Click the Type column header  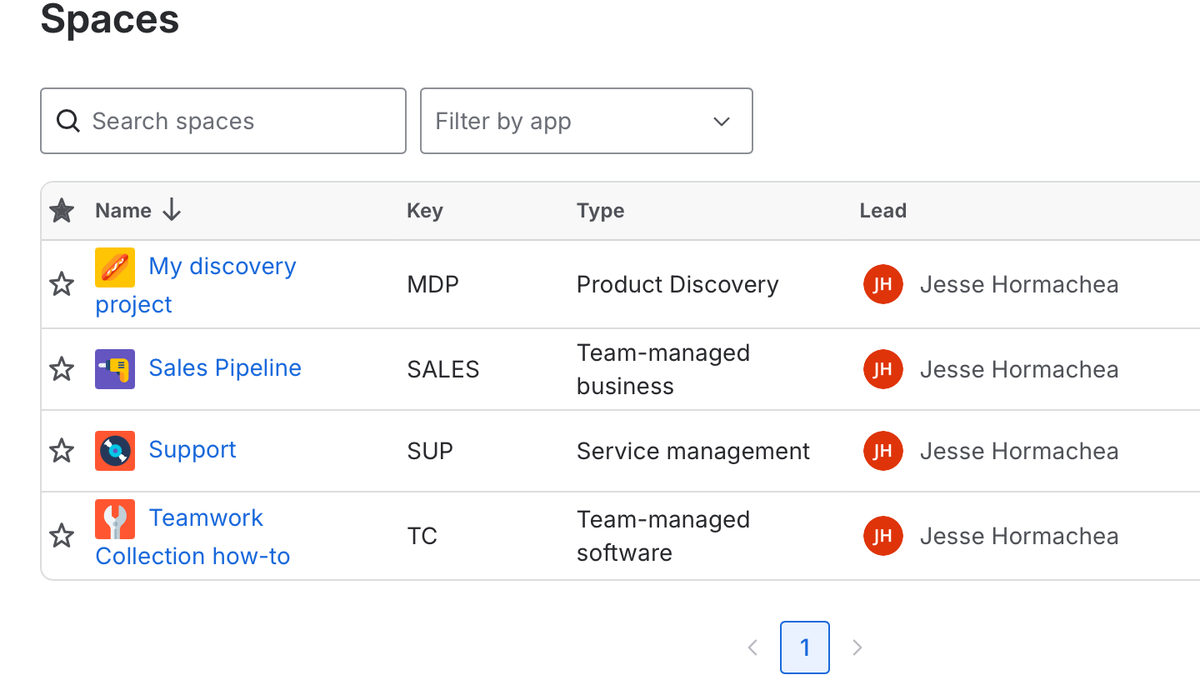point(600,211)
